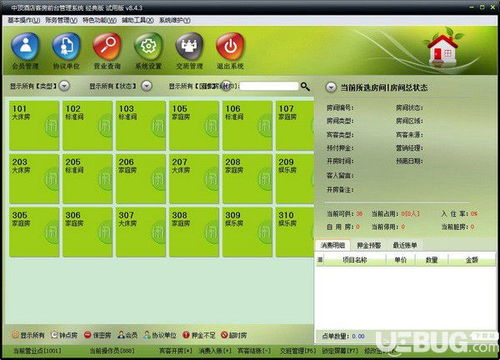Image resolution: width=500 pixels, height=360 pixels.
Task: Select room 306 家庭房 tile
Action: (x=87, y=232)
